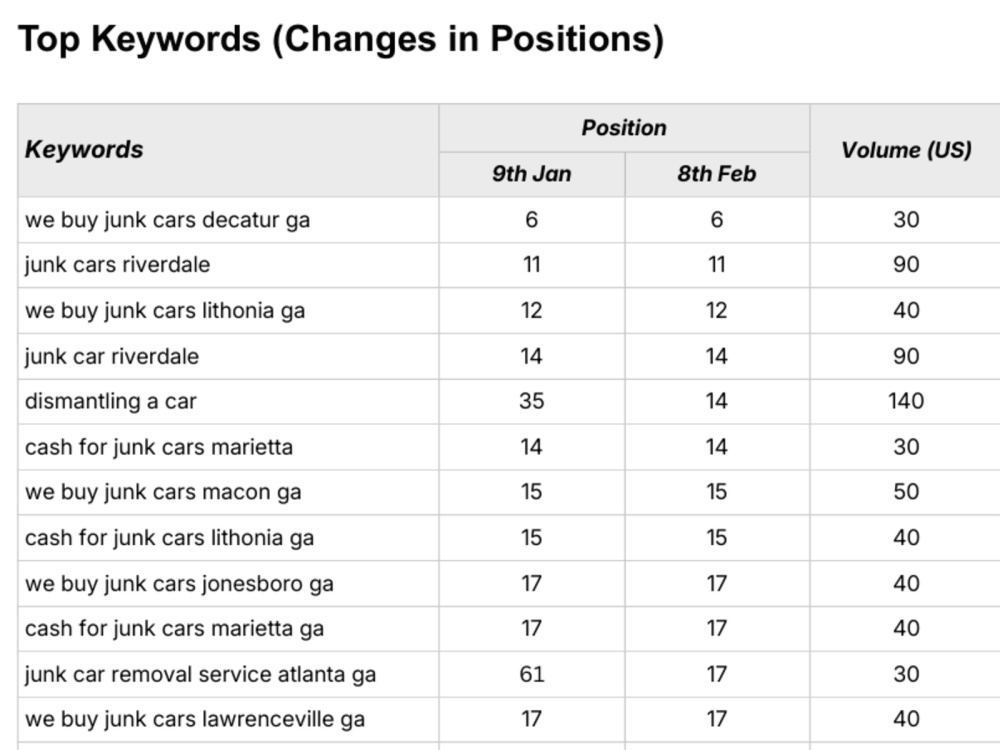Screen dimensions: 1000x750
Task: Select the 'junk cars riverdale' keyword cell
Action: tap(228, 265)
